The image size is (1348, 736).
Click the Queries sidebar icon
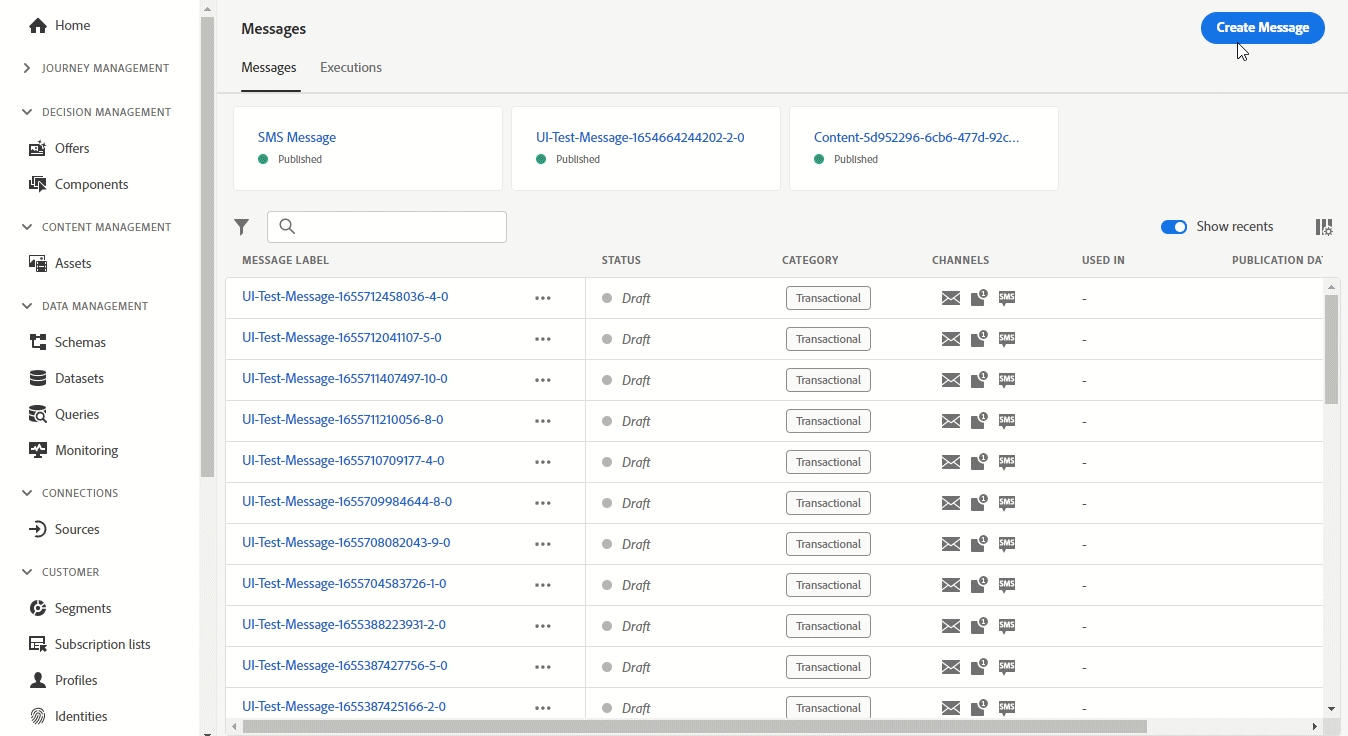(x=38, y=414)
